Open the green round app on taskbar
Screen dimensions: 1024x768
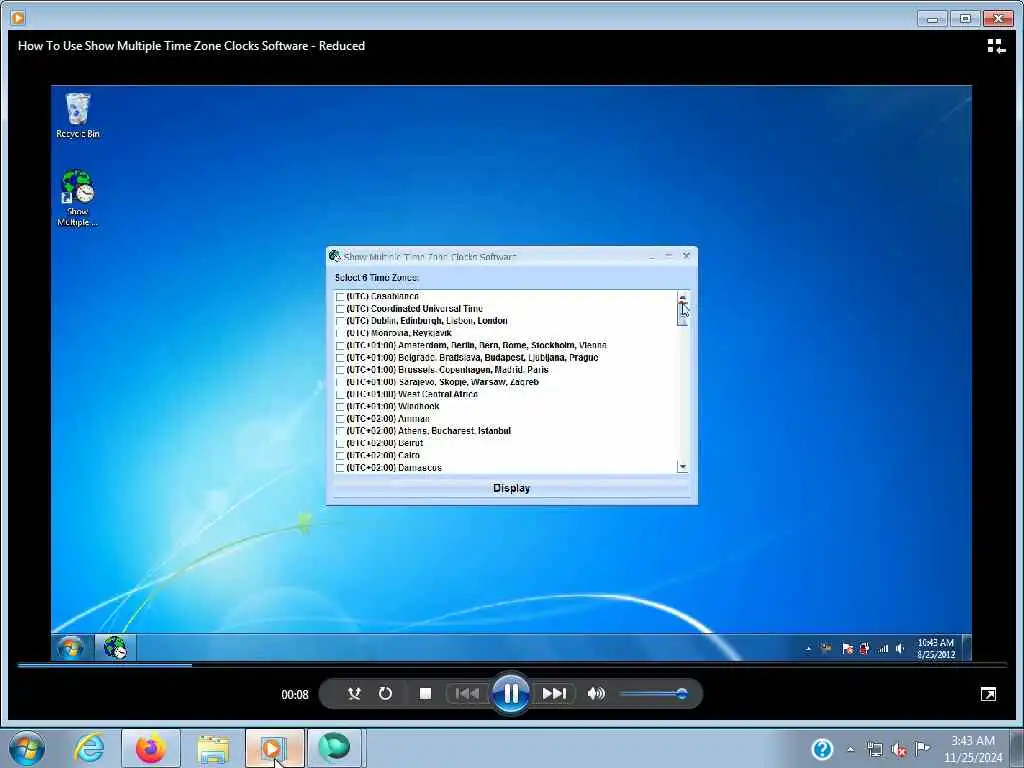point(334,748)
